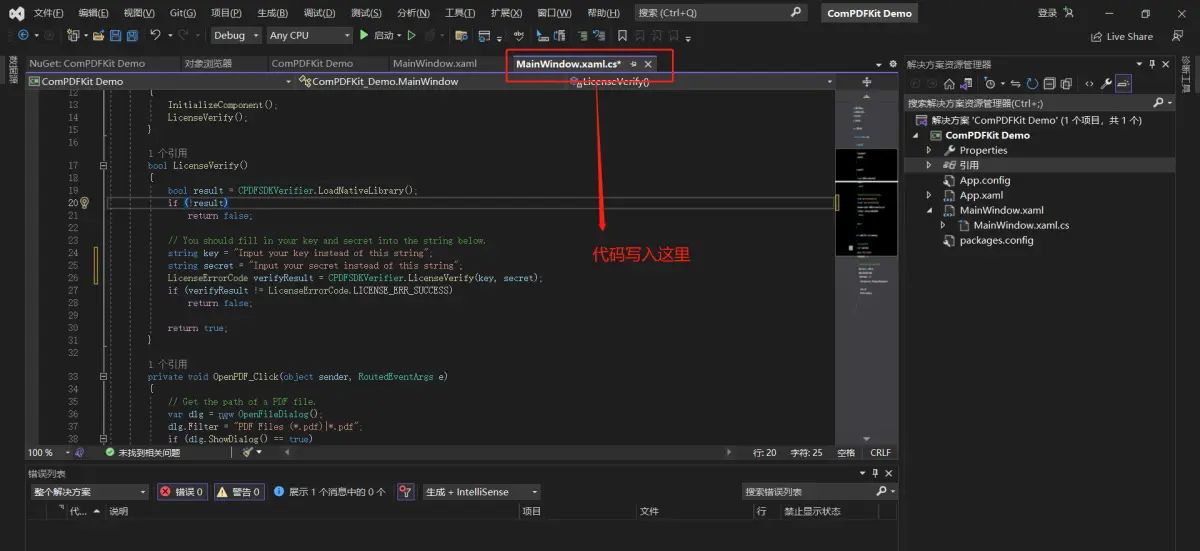Expand the 引用 references node
The image size is (1200, 551).
click(929, 165)
